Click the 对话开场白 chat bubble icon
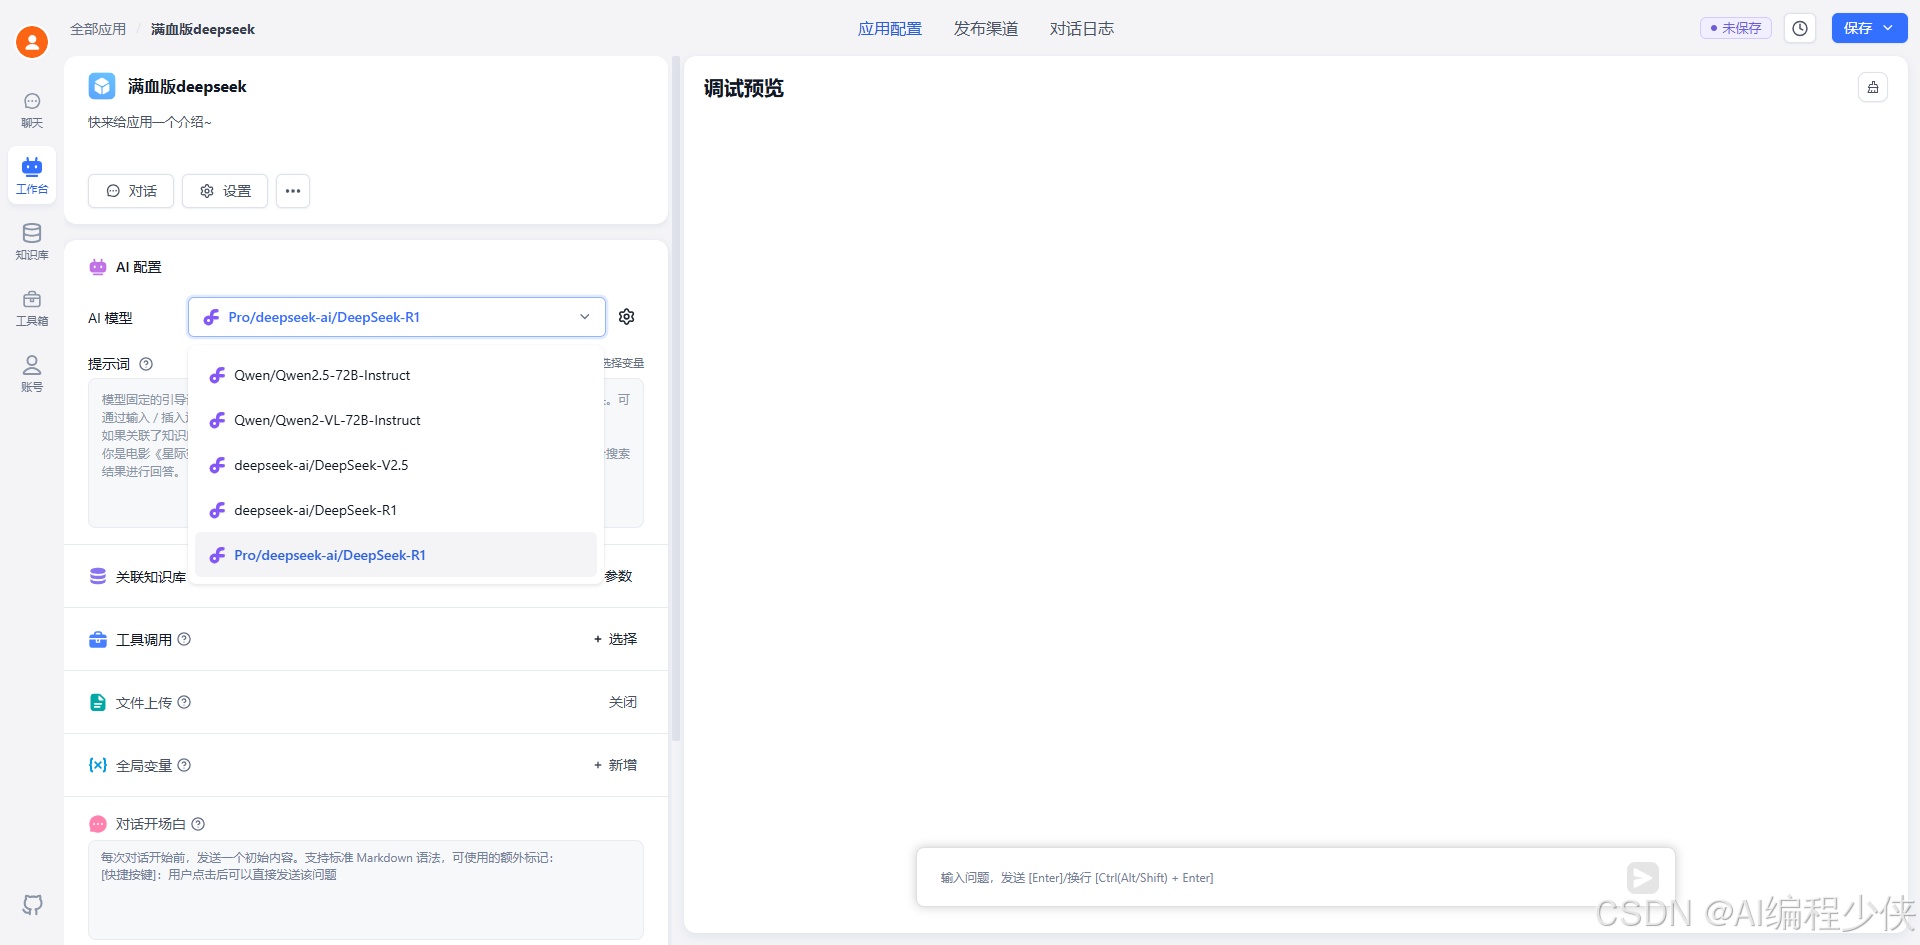Image resolution: width=1920 pixels, height=945 pixels. point(98,824)
